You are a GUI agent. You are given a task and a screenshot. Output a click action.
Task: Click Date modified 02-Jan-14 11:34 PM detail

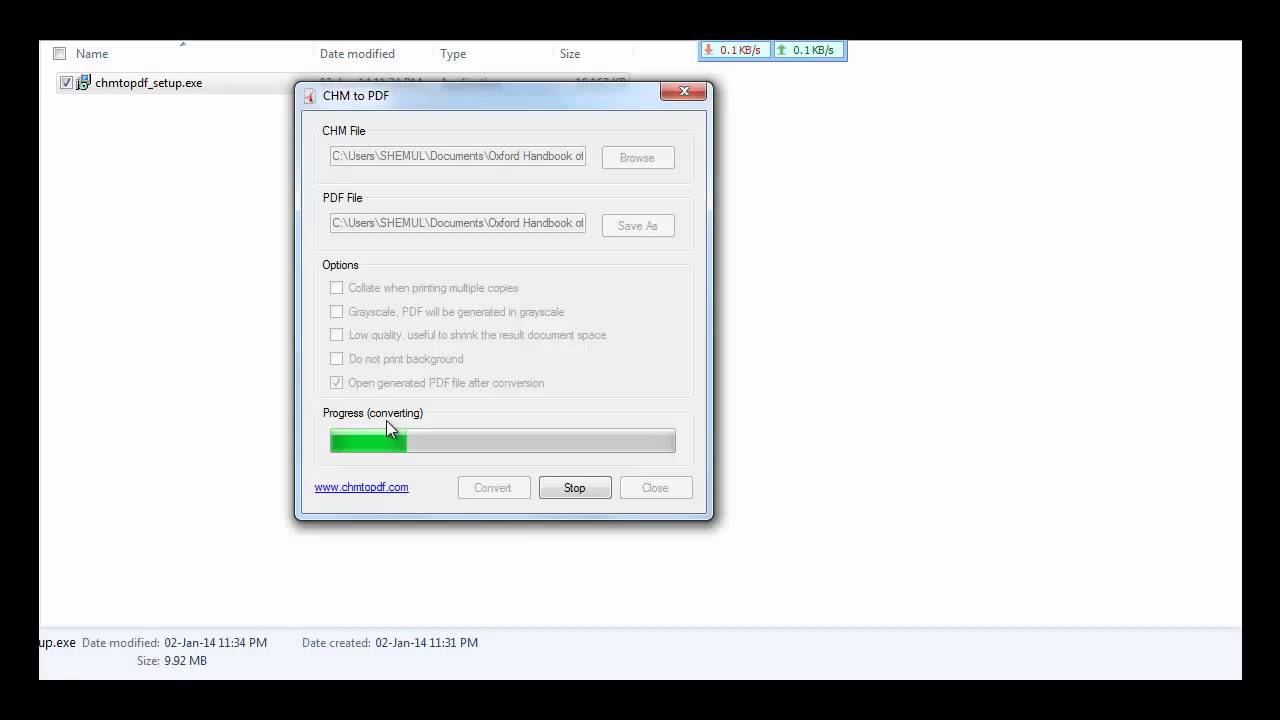pyautogui.click(x=174, y=643)
